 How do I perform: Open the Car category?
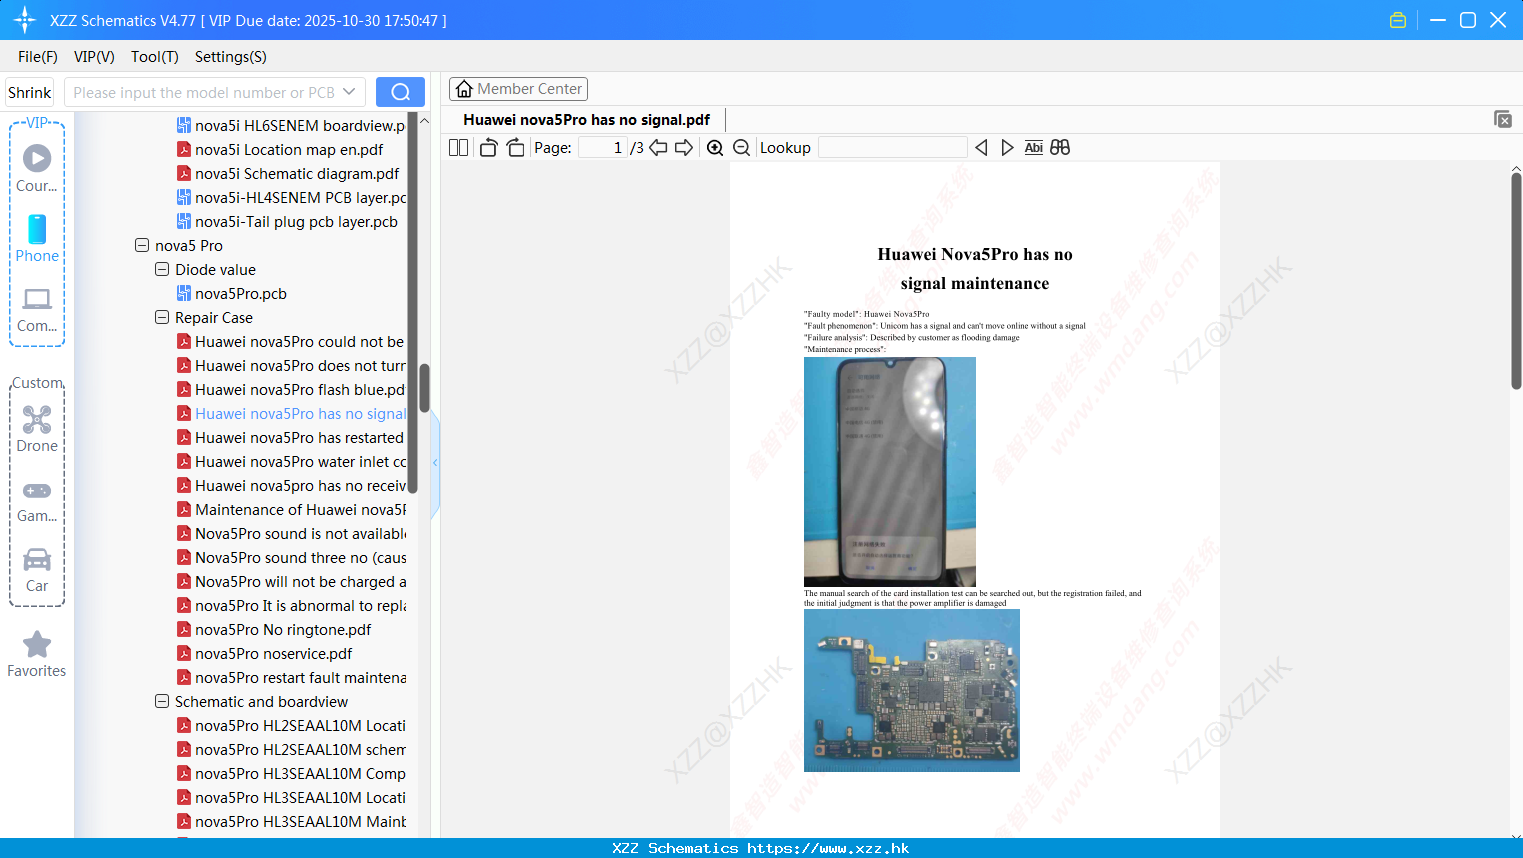click(37, 570)
